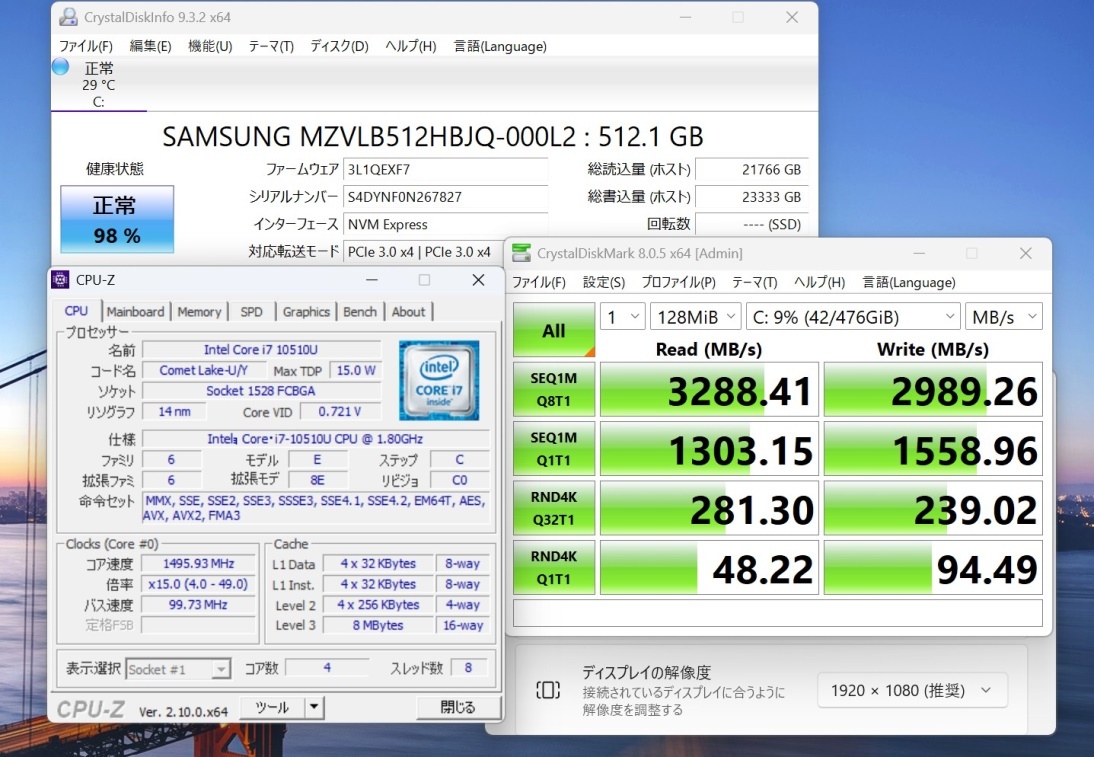Click the 48.22 RND4K Q1T1 read result
1094x757 pixels.
tap(709, 567)
